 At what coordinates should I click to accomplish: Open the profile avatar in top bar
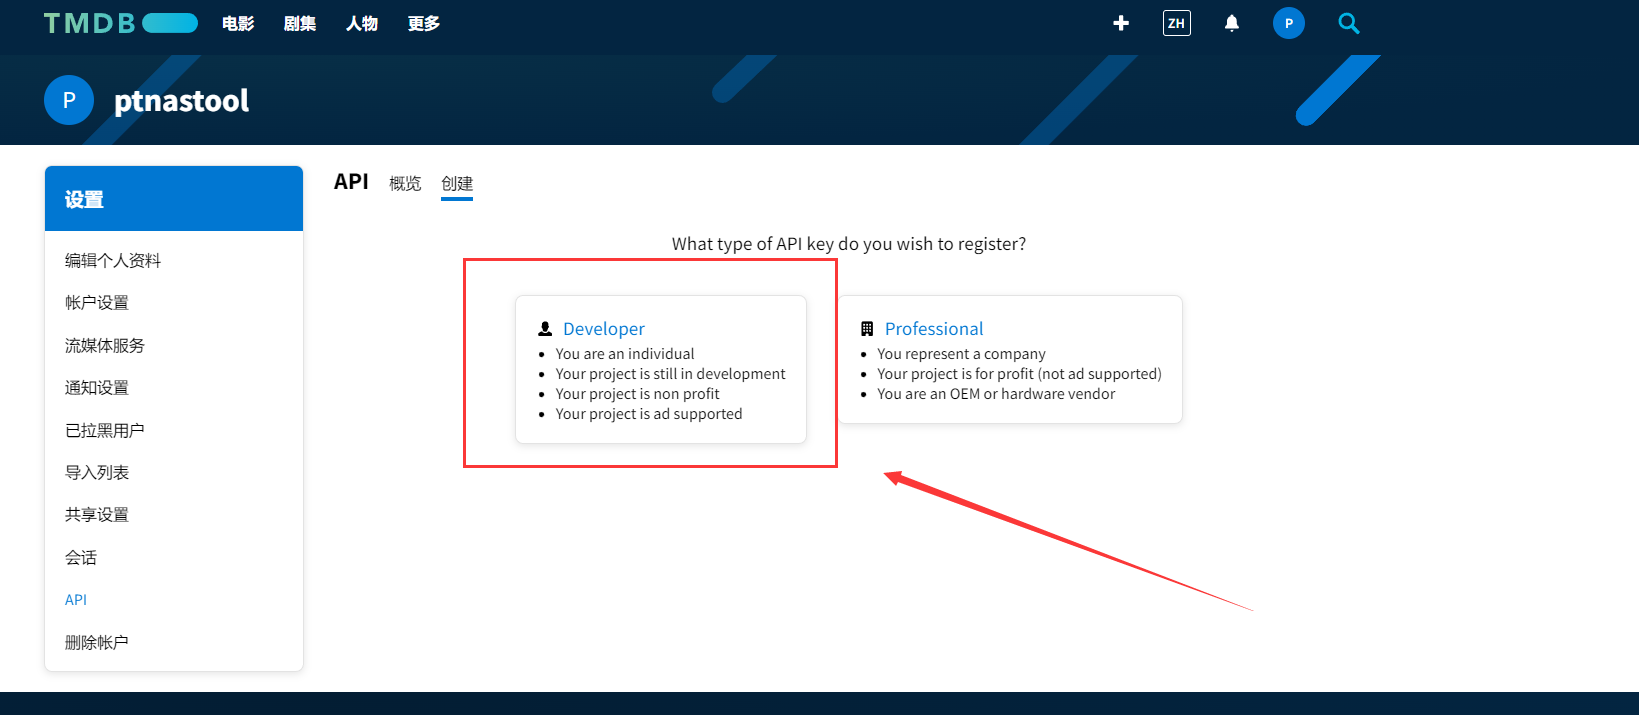tap(1288, 23)
